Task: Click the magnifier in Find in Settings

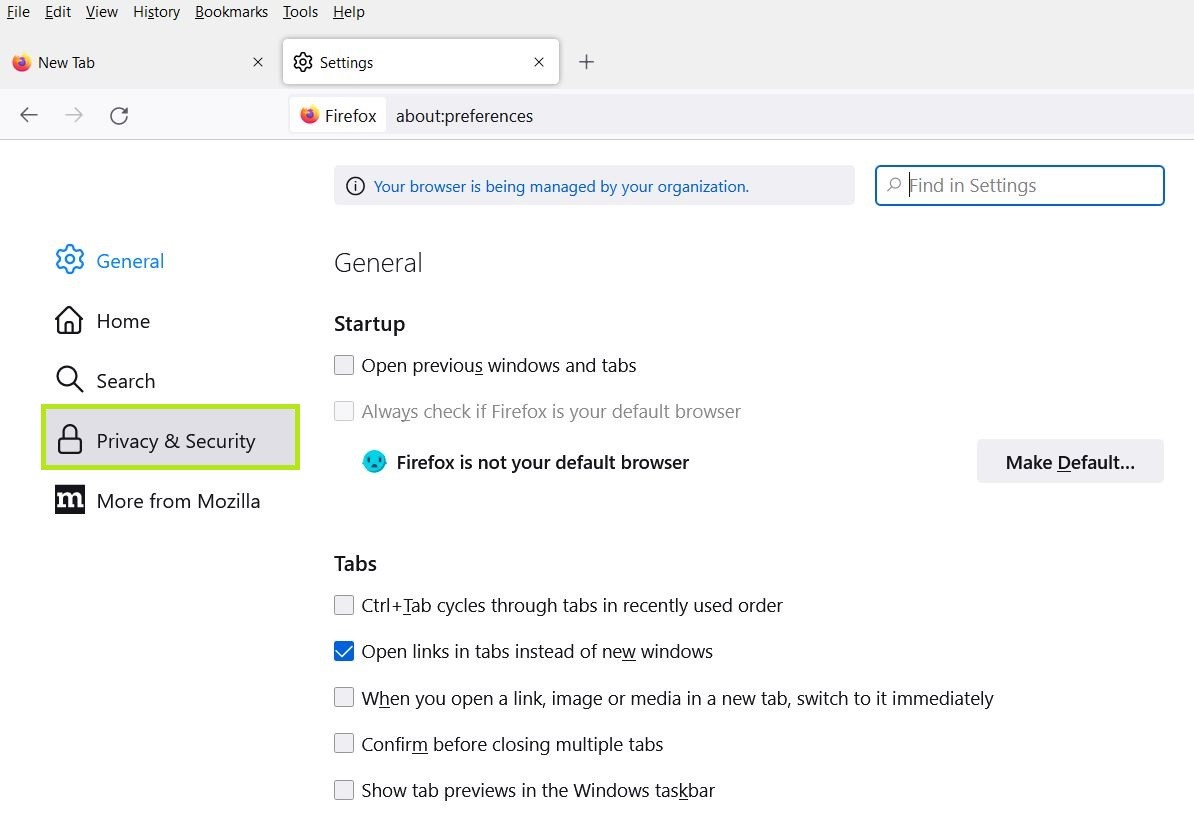Action: pyautogui.click(x=894, y=185)
